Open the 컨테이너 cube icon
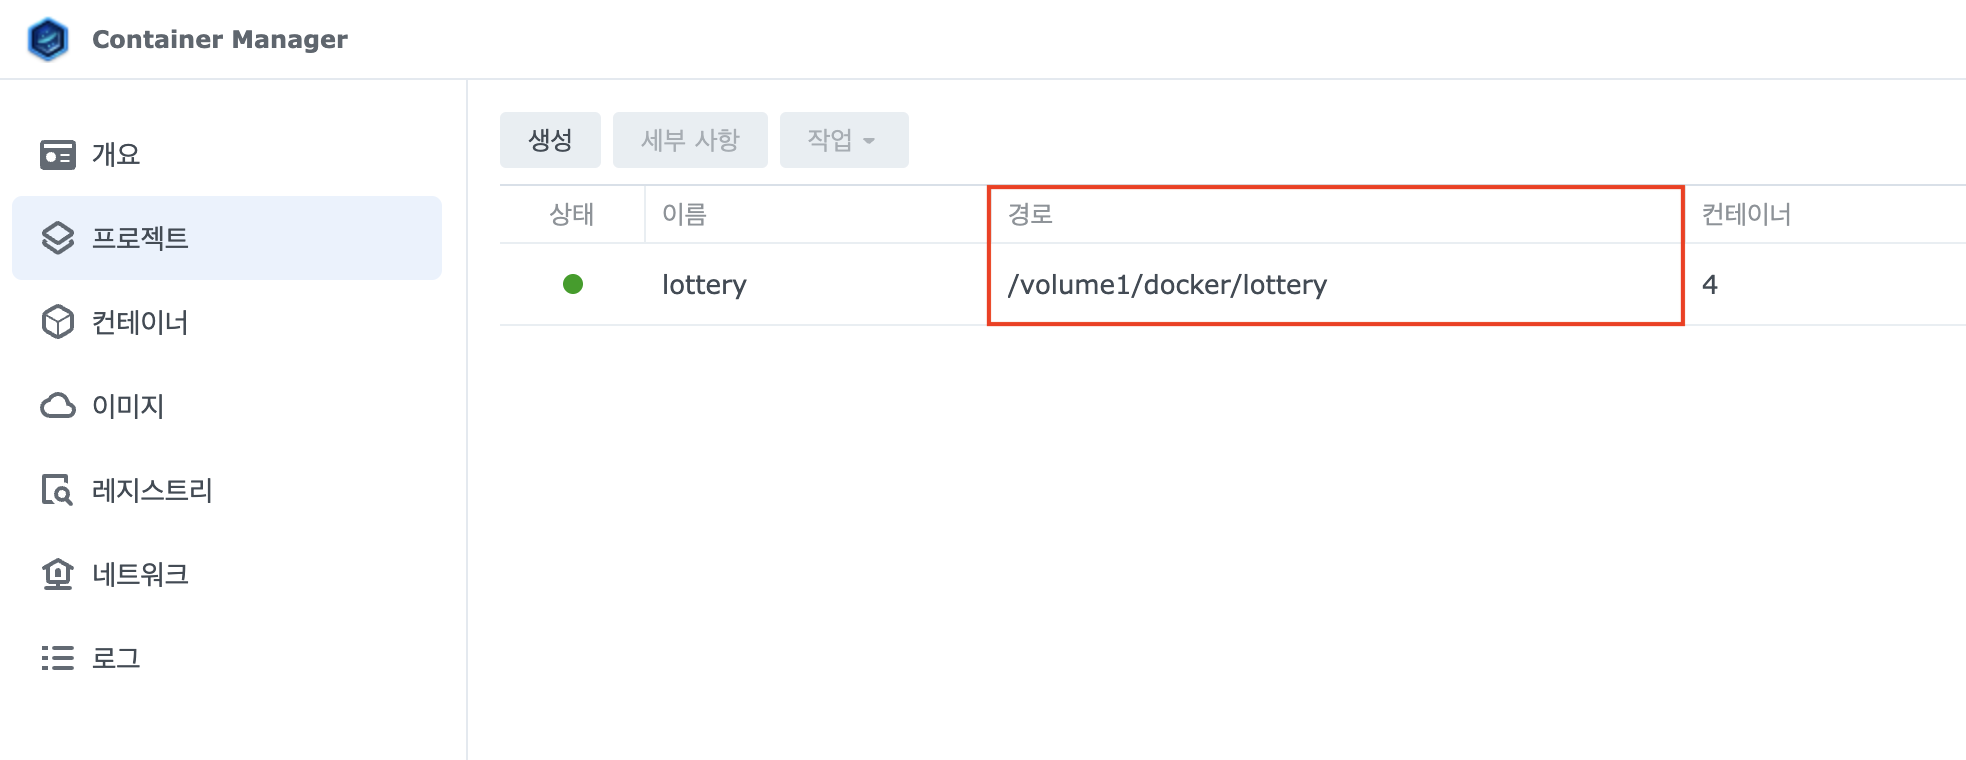Screen dimensions: 1966x760 [x=58, y=322]
